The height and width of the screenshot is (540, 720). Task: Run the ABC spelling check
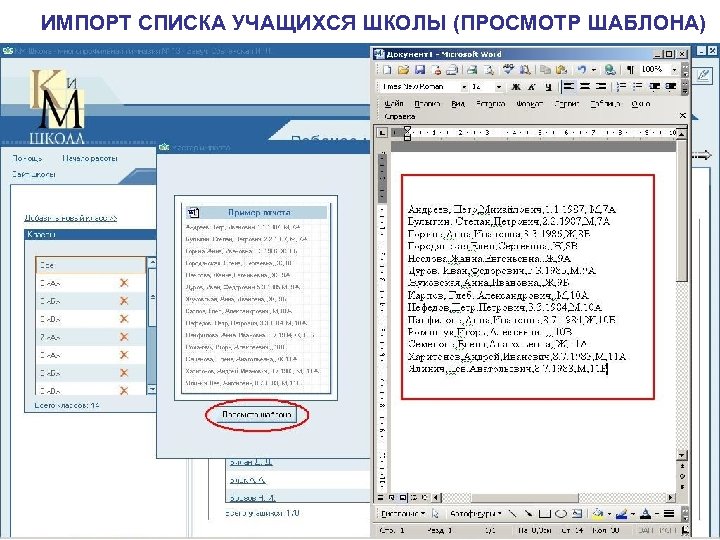508,70
